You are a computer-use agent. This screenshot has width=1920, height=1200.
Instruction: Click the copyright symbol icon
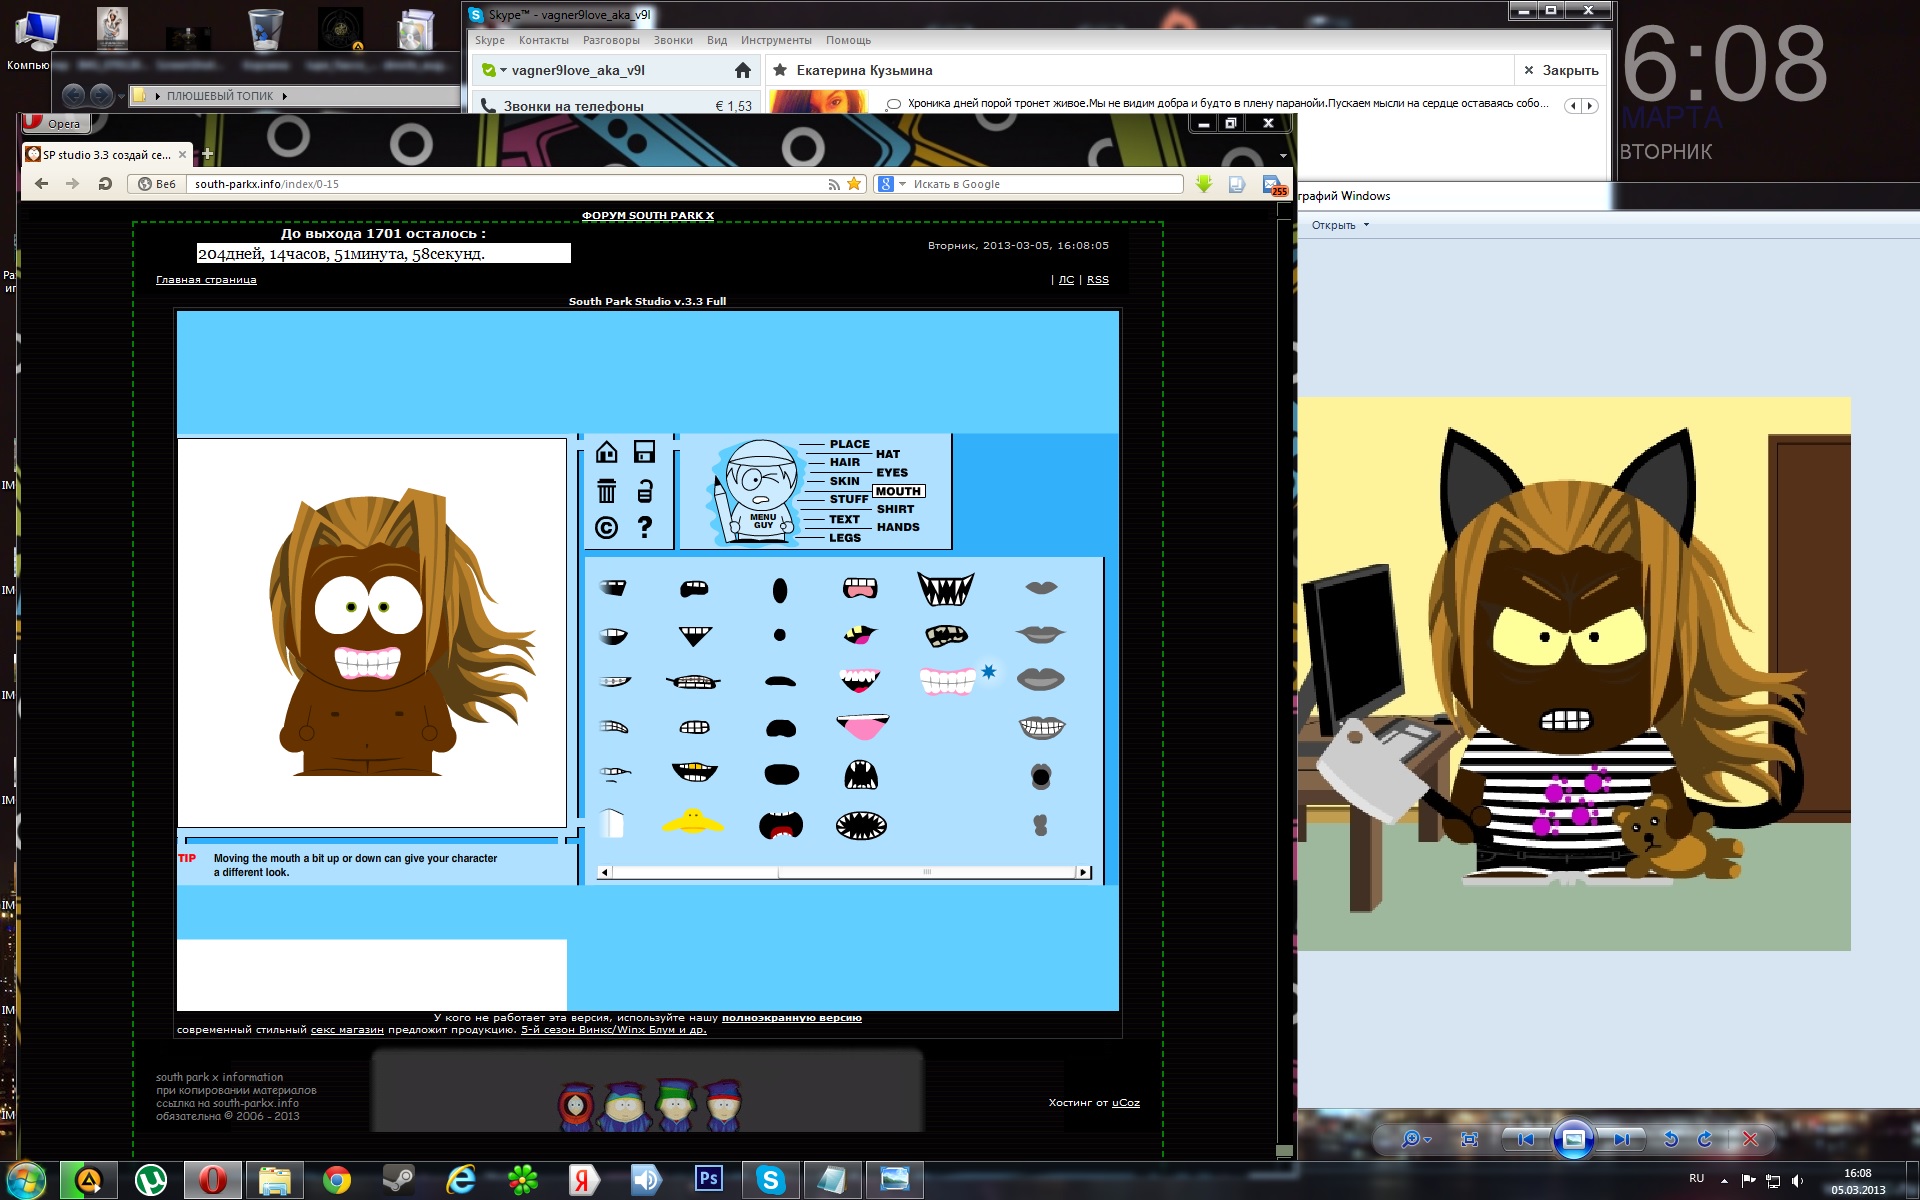click(606, 528)
